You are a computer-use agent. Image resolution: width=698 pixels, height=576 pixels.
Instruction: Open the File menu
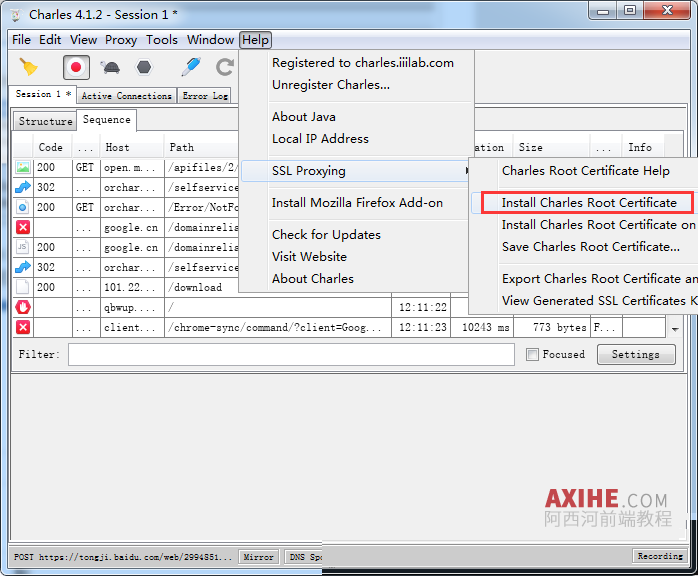pos(21,40)
